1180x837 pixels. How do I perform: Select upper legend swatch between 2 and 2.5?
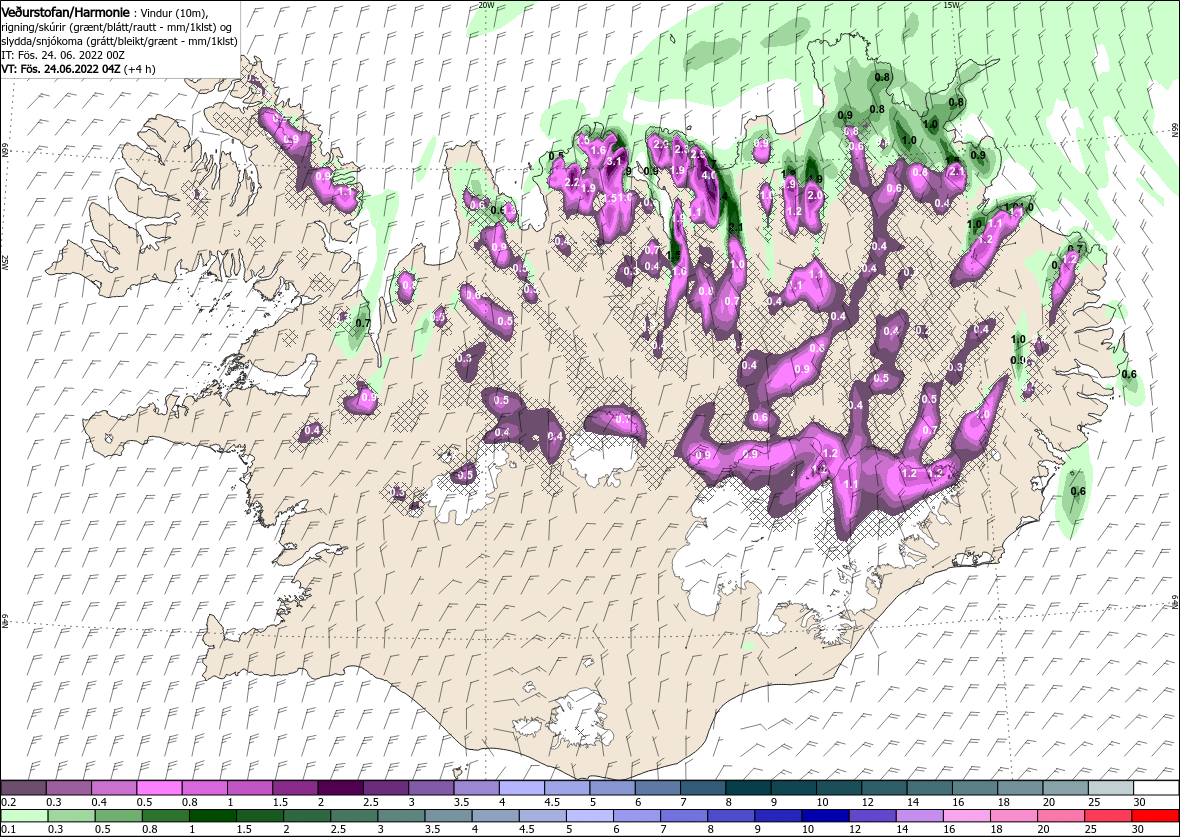pos(341,788)
